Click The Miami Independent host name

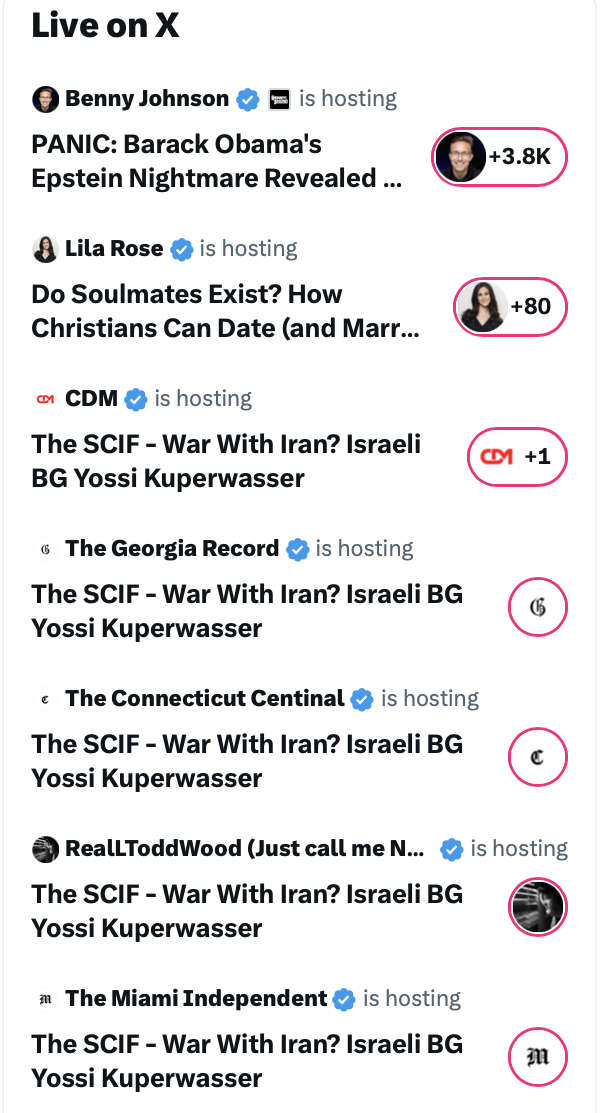pyautogui.click(x=196, y=999)
